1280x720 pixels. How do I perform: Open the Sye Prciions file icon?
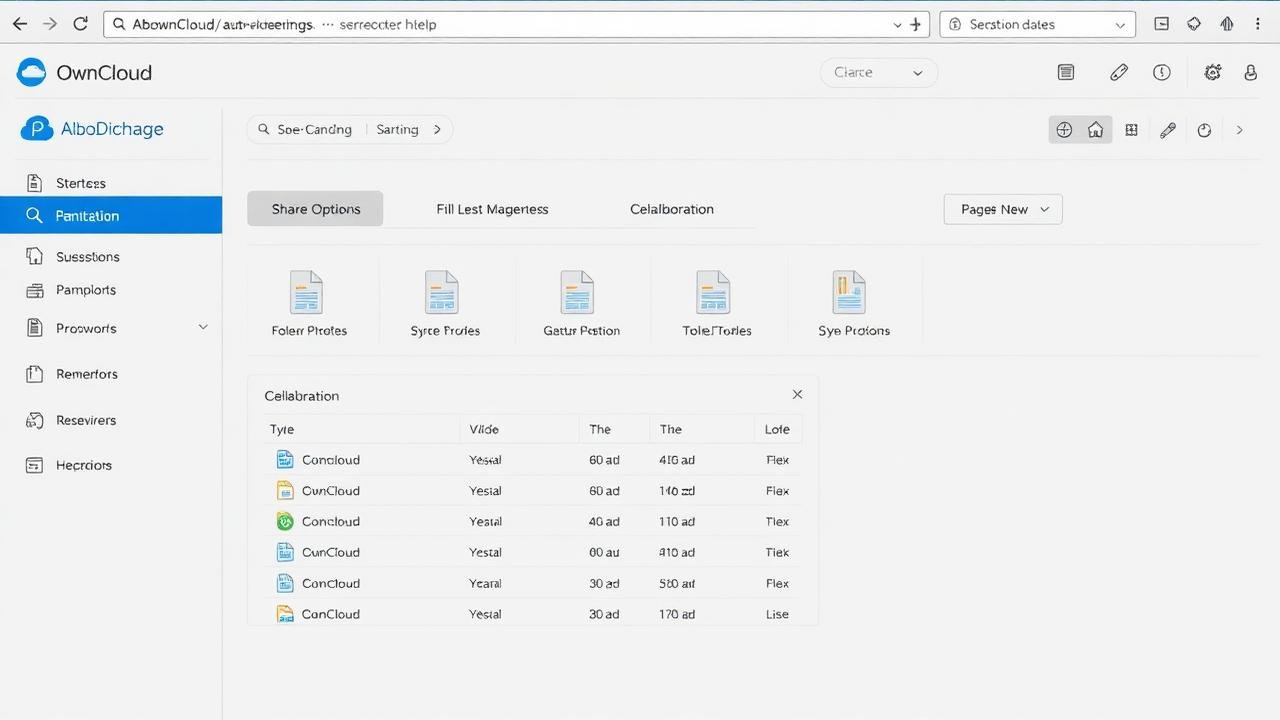849,293
